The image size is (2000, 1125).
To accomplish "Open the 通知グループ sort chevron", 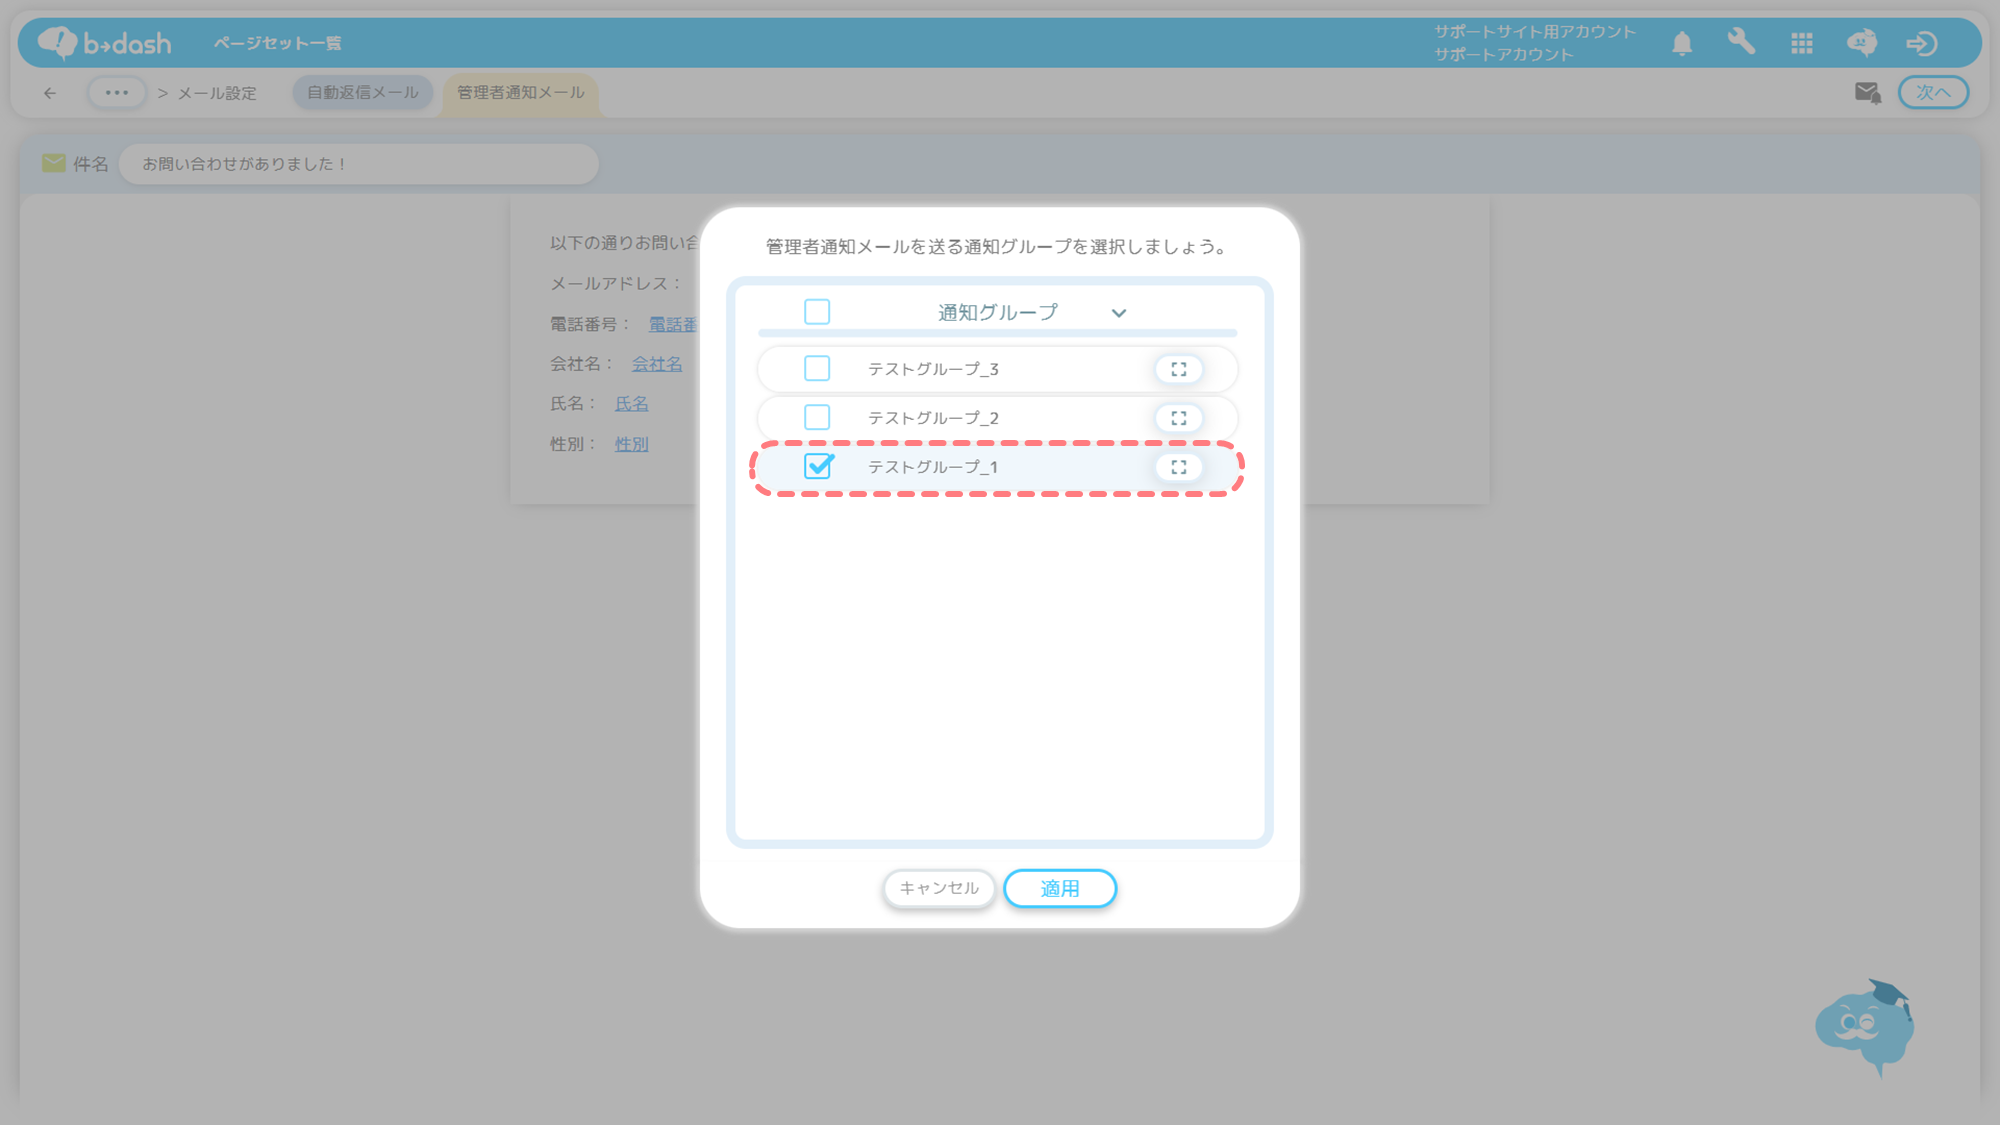I will (1118, 313).
